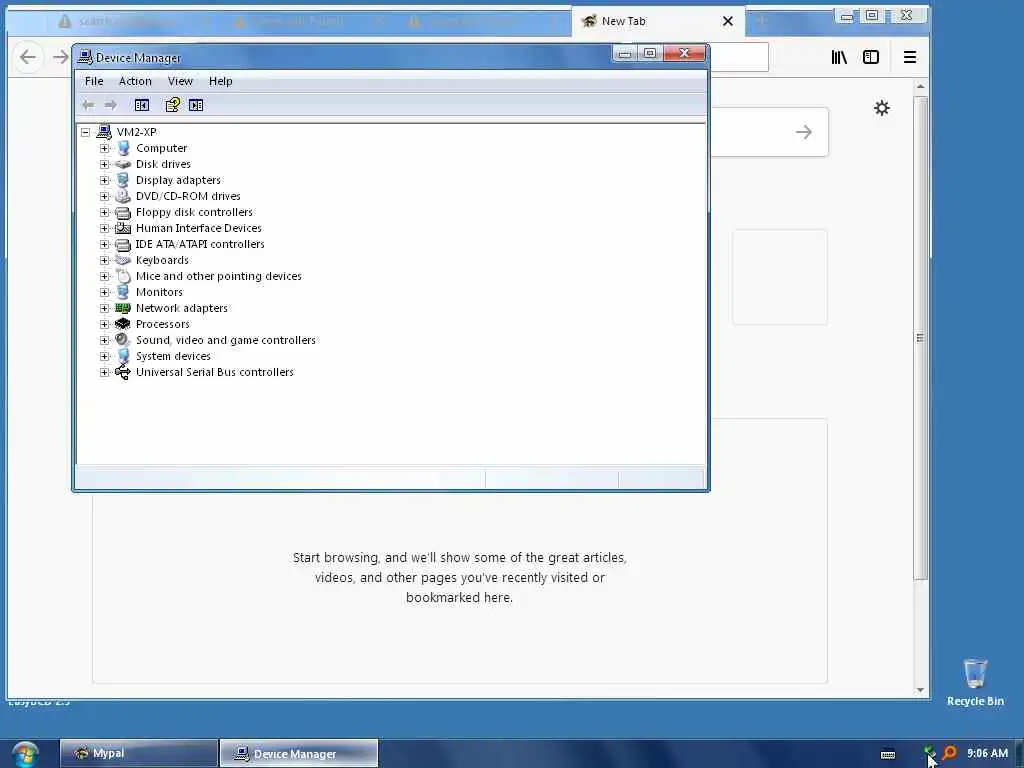Click the USB controllers trident icon
The image size is (1024, 768).
(123, 372)
